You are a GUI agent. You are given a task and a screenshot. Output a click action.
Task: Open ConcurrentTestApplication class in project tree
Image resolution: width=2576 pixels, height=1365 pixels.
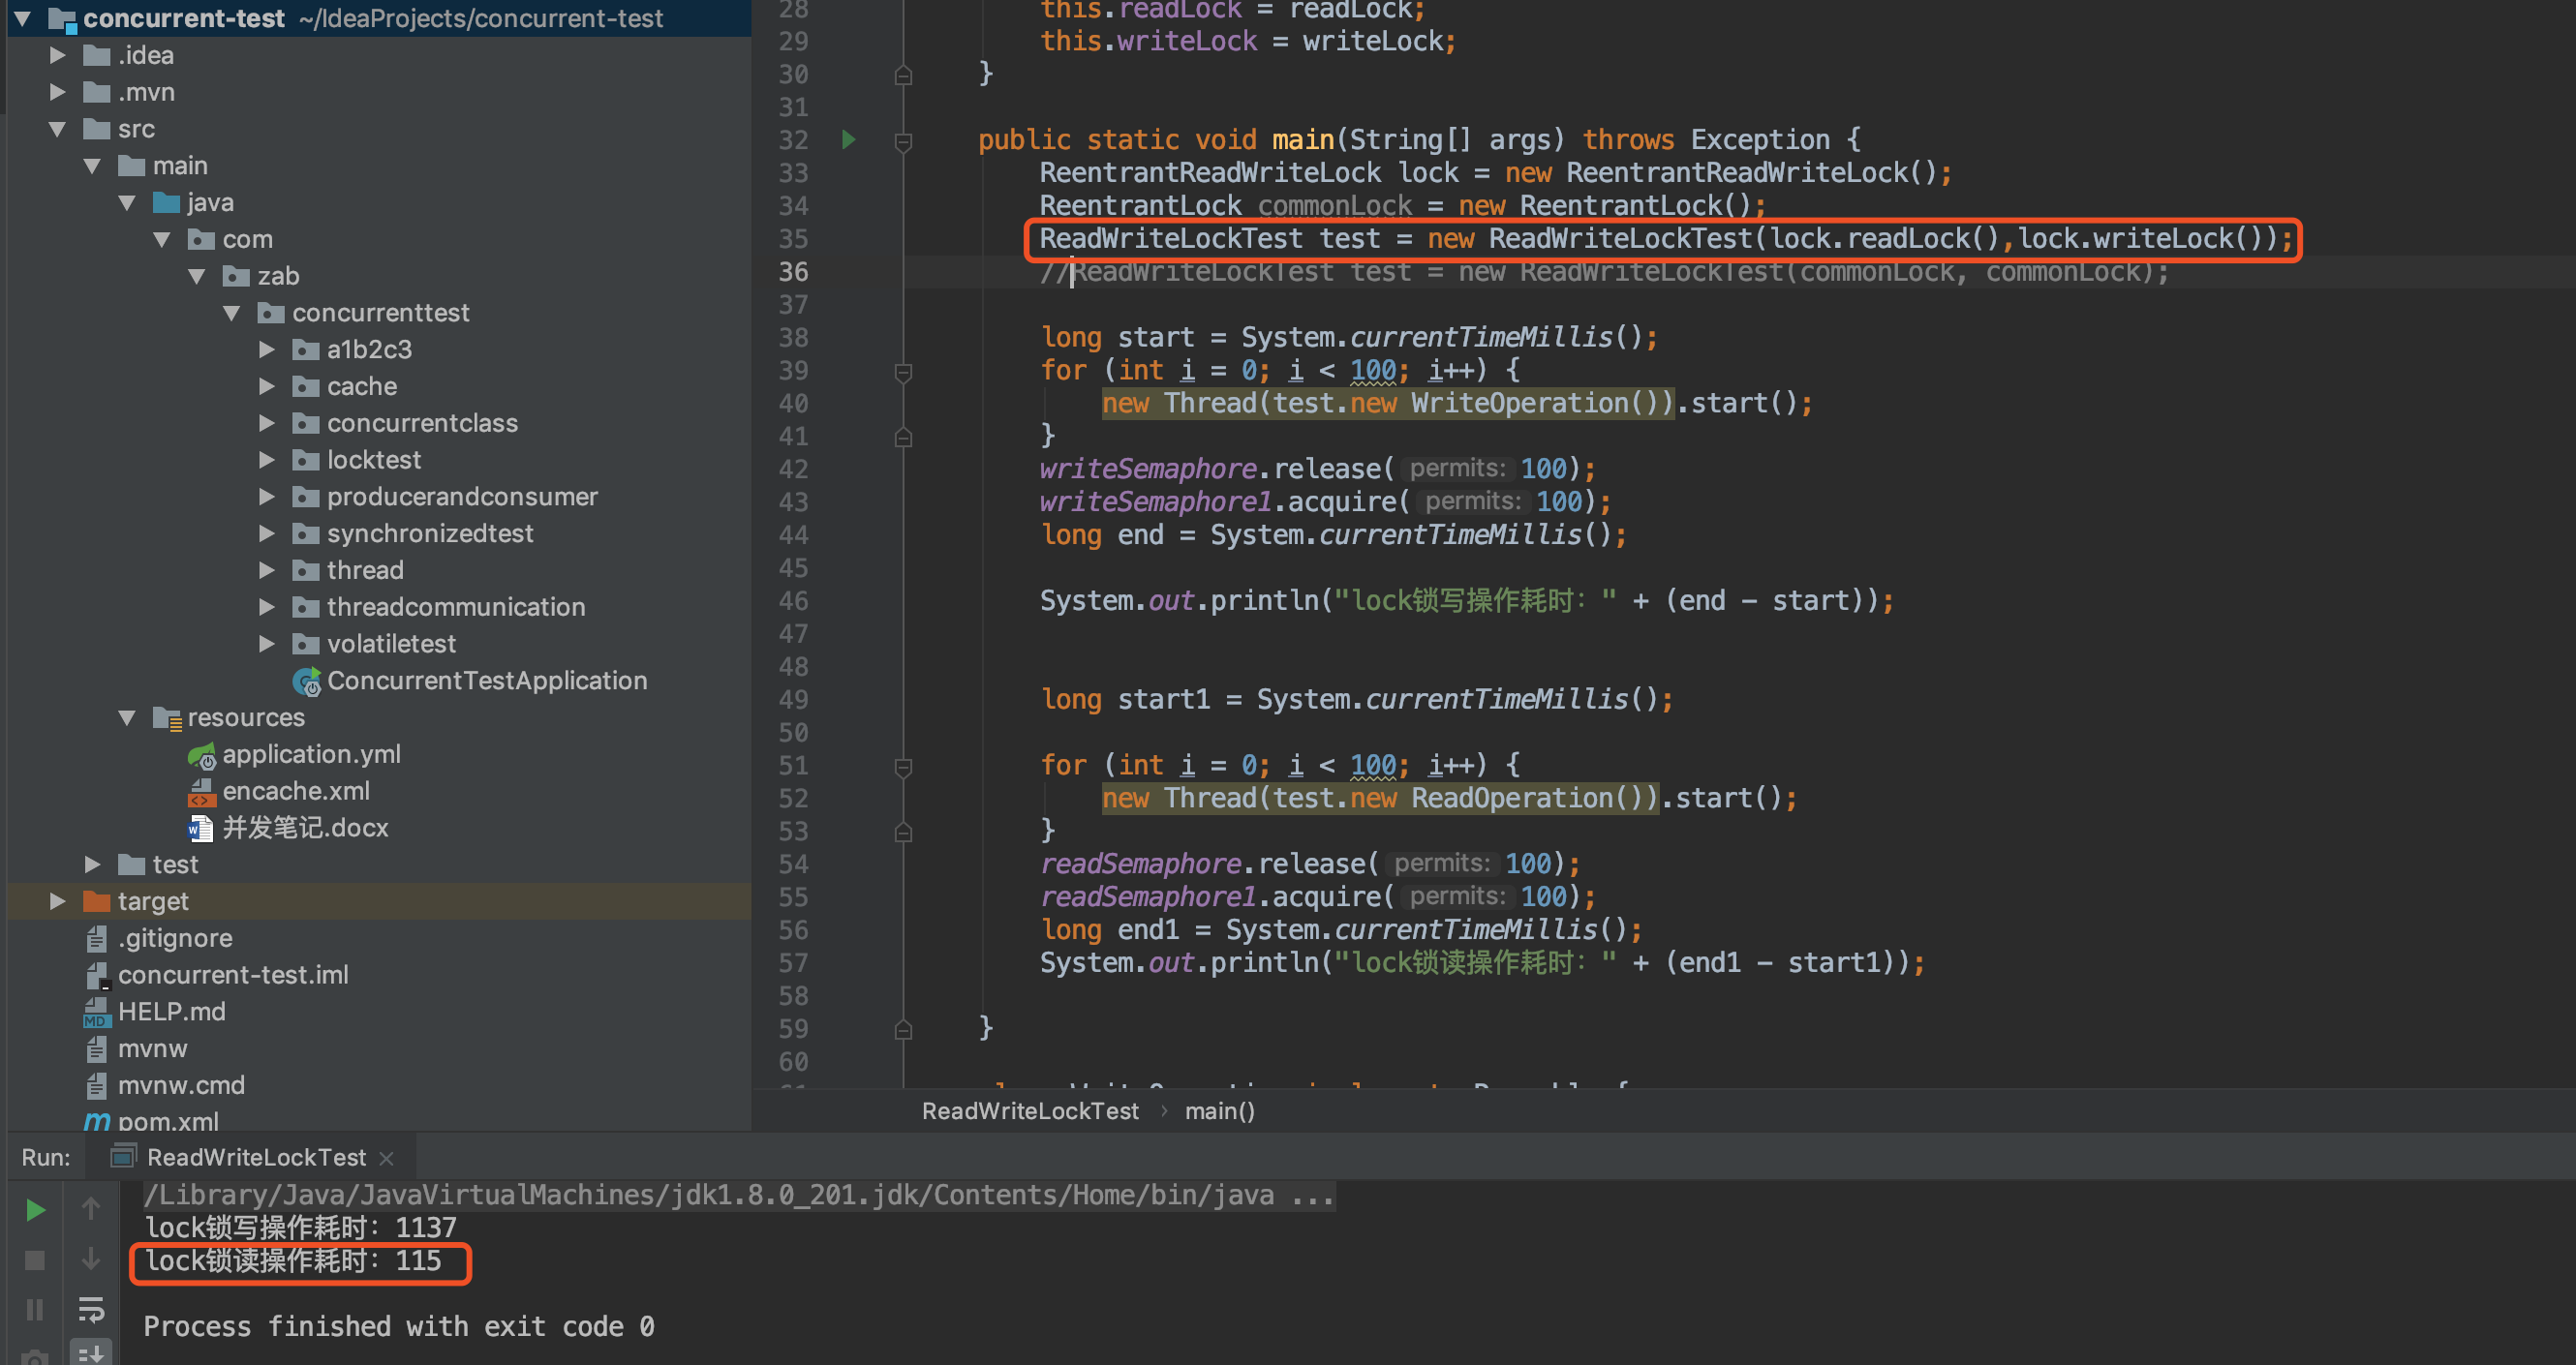(x=486, y=681)
